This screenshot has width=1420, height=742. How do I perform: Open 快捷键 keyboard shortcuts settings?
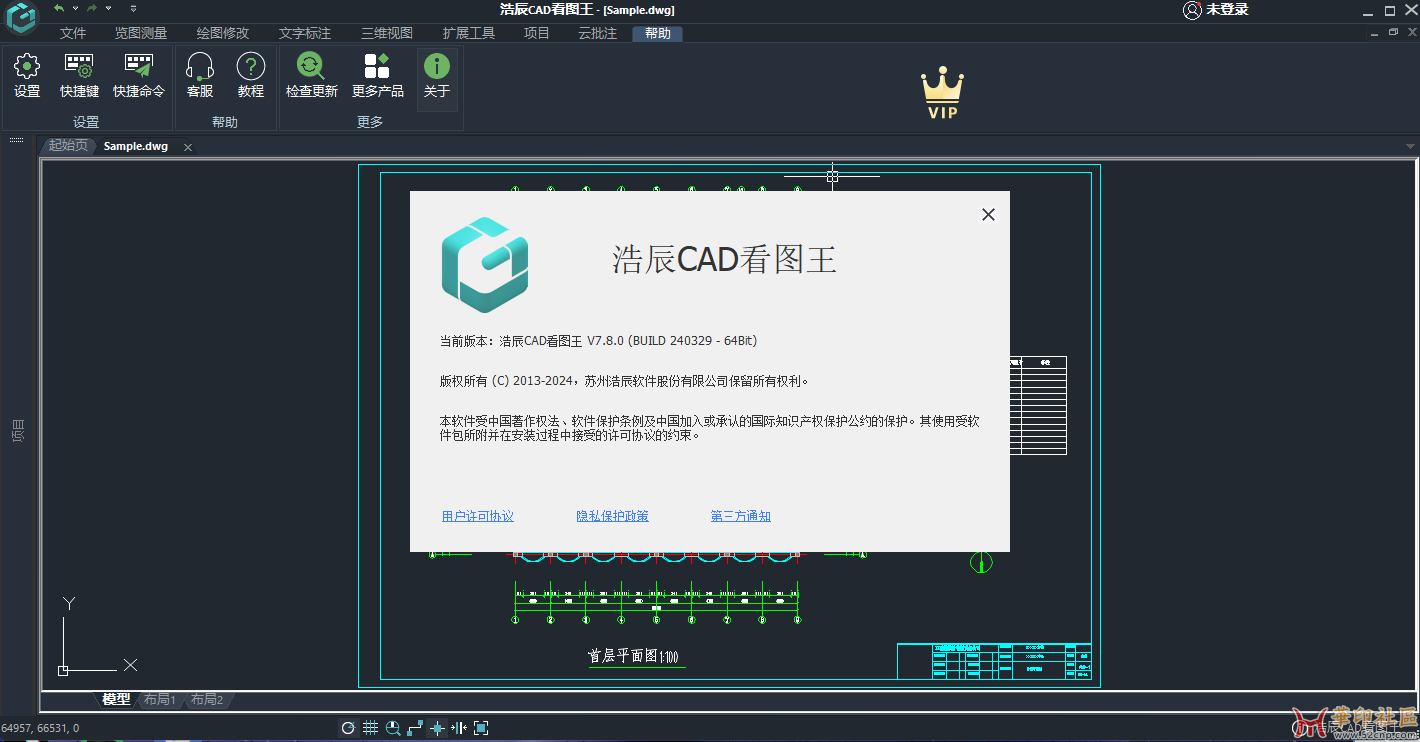(x=79, y=76)
